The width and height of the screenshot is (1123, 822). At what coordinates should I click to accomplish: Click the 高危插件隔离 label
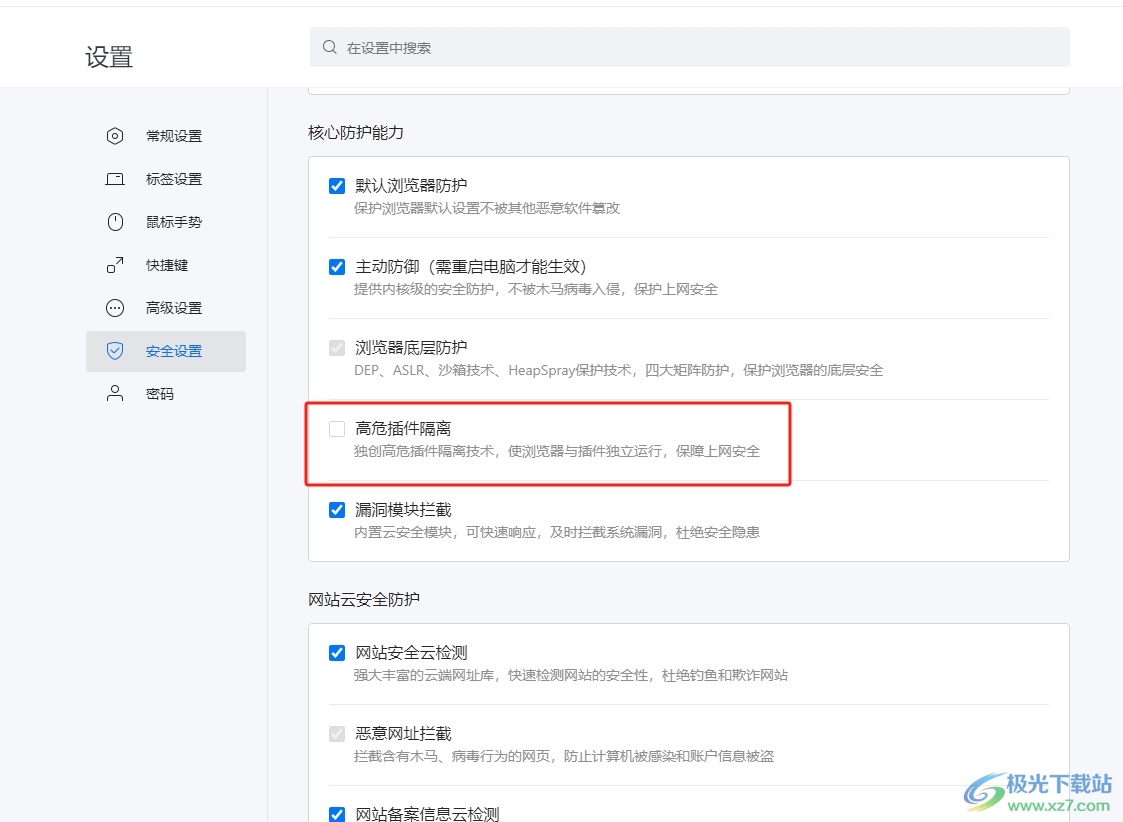(403, 428)
